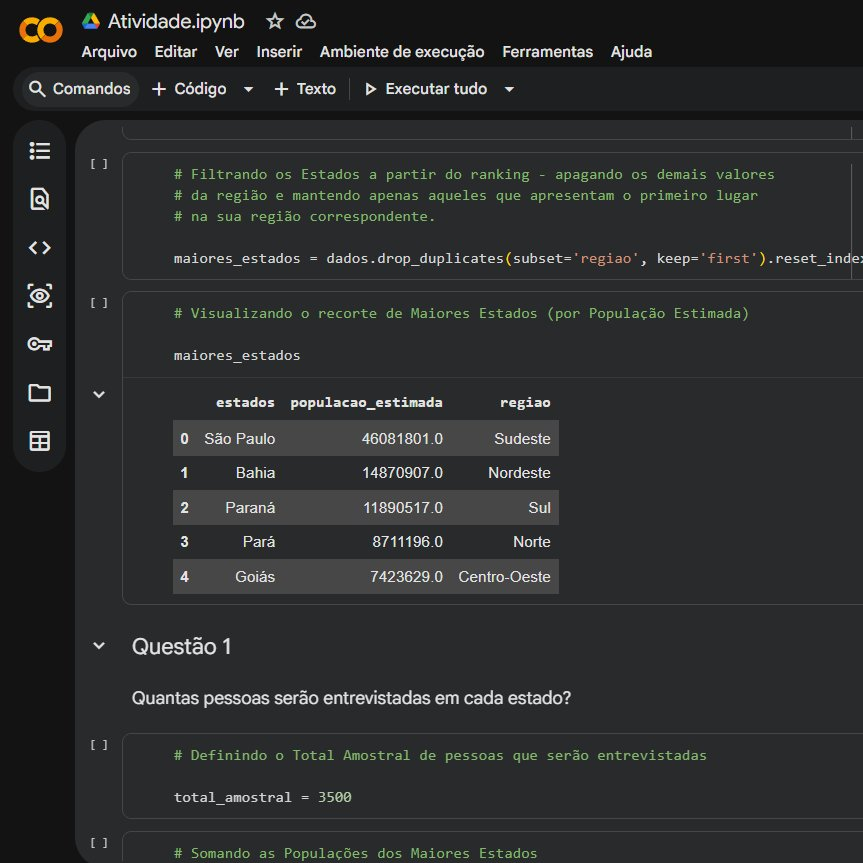The height and width of the screenshot is (863, 863).
Task: Open the Ajuda menu
Action: pos(631,52)
